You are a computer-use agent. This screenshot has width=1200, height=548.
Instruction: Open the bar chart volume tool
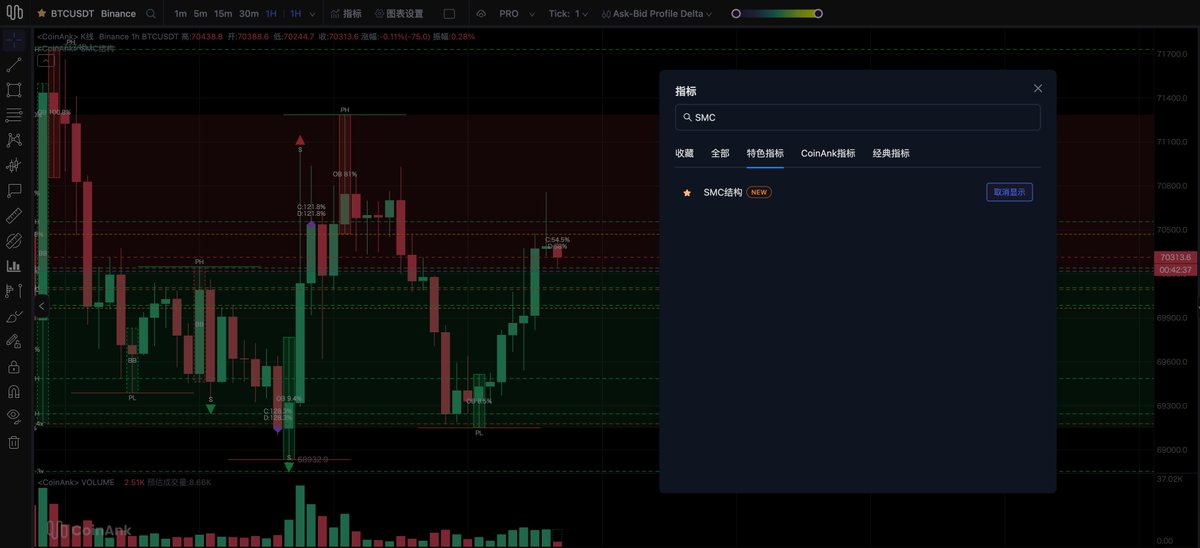[x=14, y=266]
